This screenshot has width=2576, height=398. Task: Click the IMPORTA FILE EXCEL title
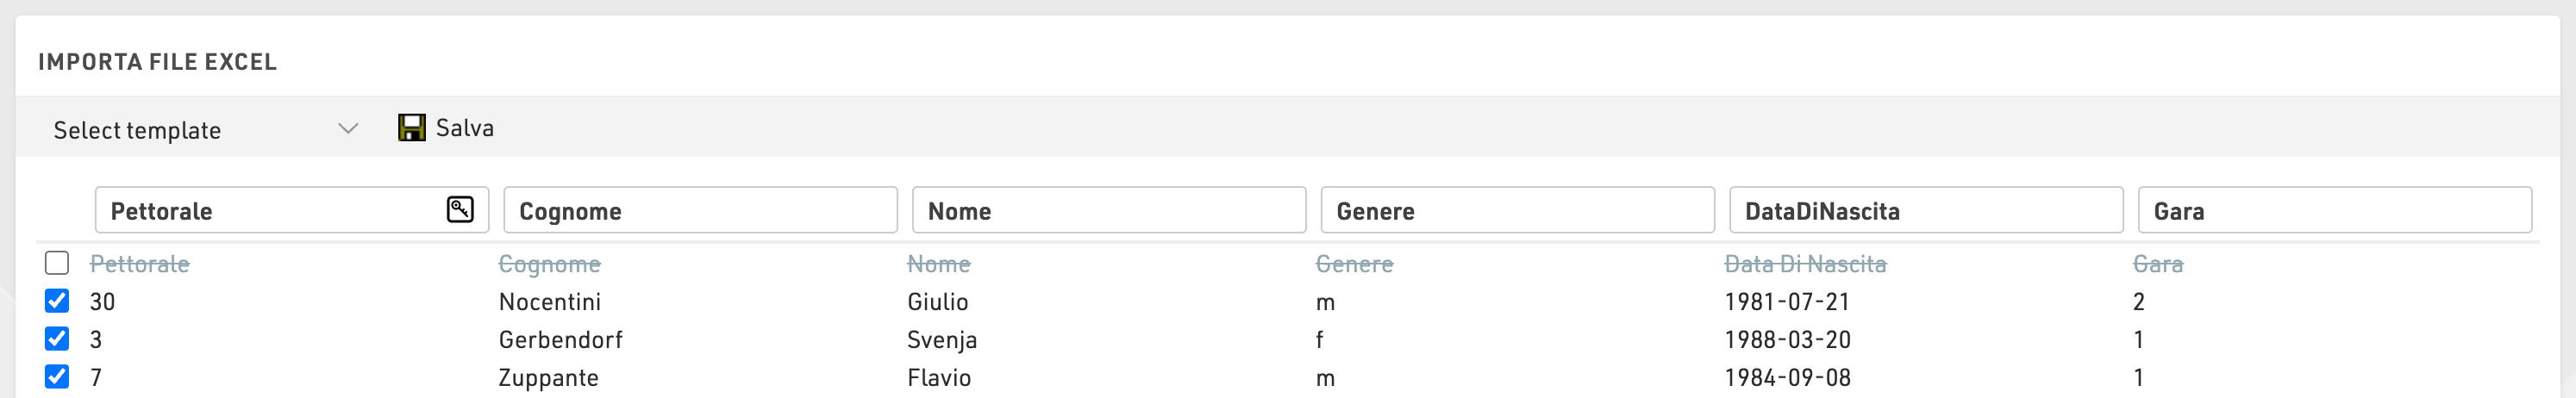[157, 62]
